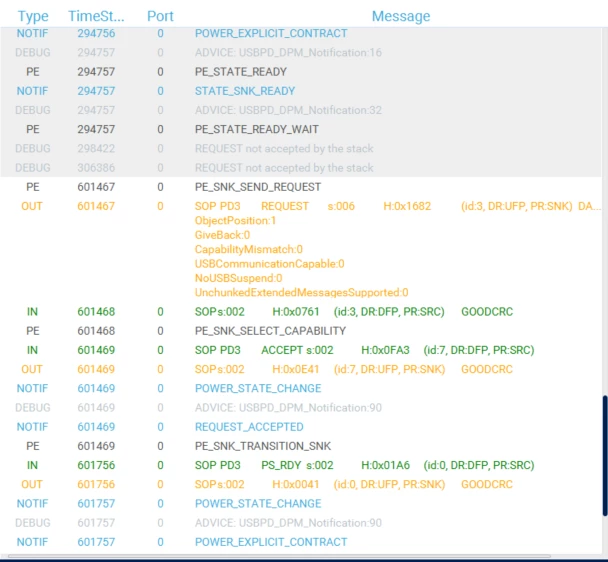608x562 pixels.
Task: Click the H:0x0FA3 header value
Action: coord(385,350)
